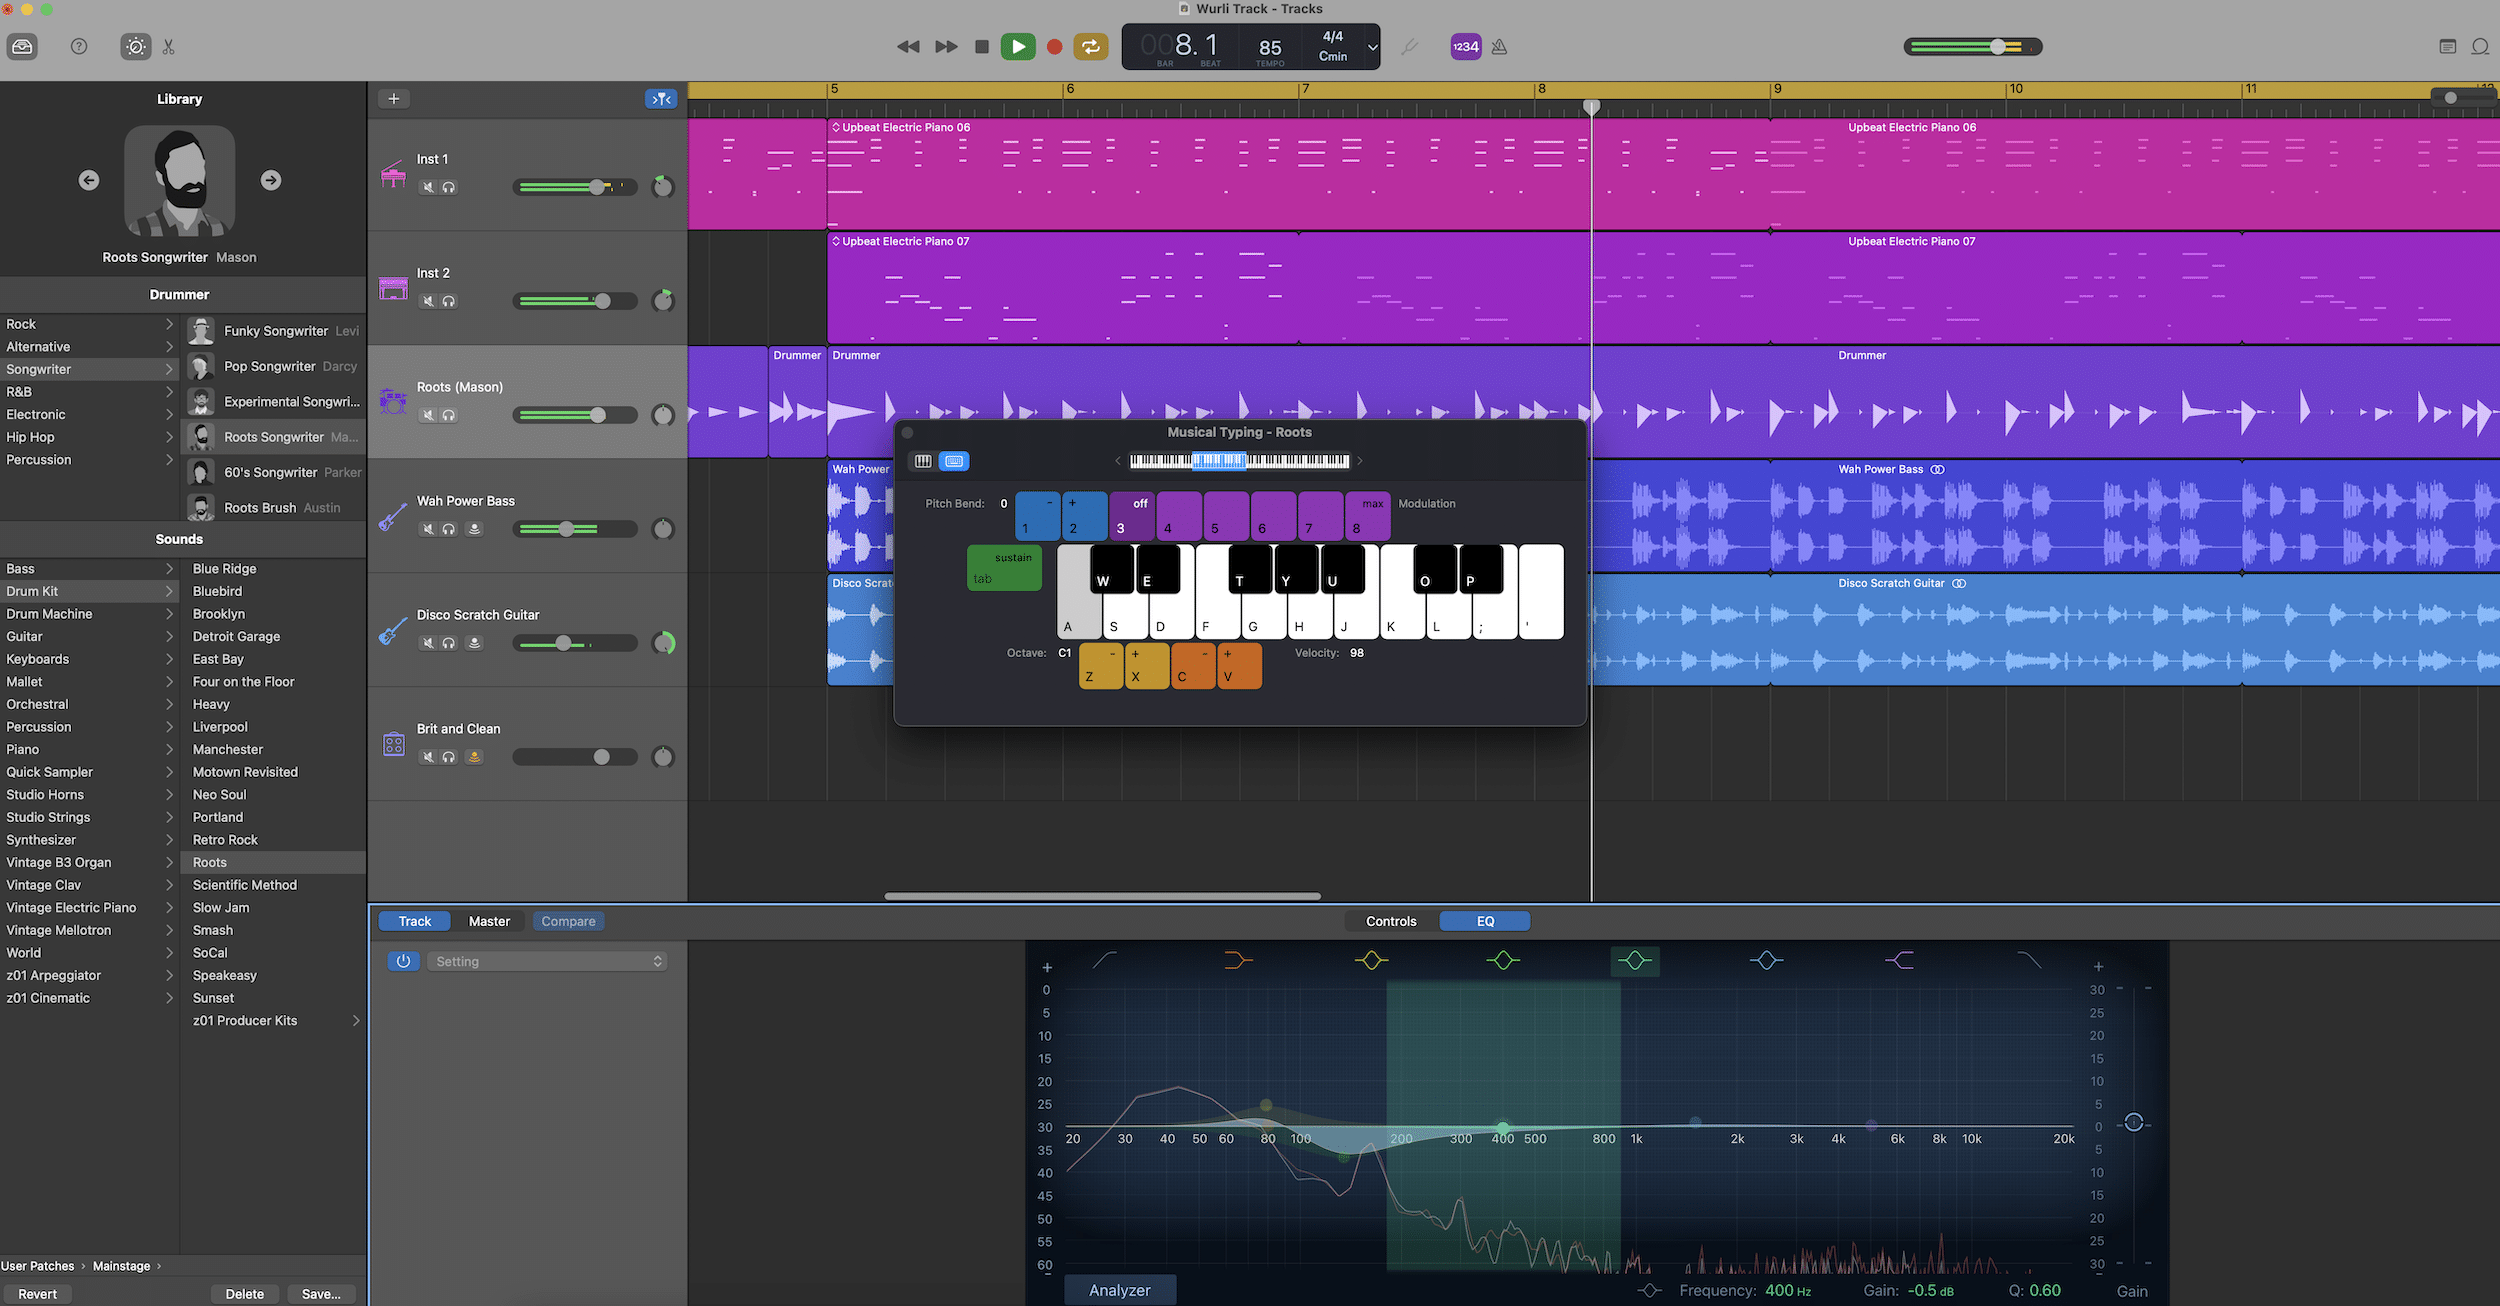The height and width of the screenshot is (1306, 2500).
Task: Select the Disco Scratch Guitar track icon
Action: [x=393, y=631]
